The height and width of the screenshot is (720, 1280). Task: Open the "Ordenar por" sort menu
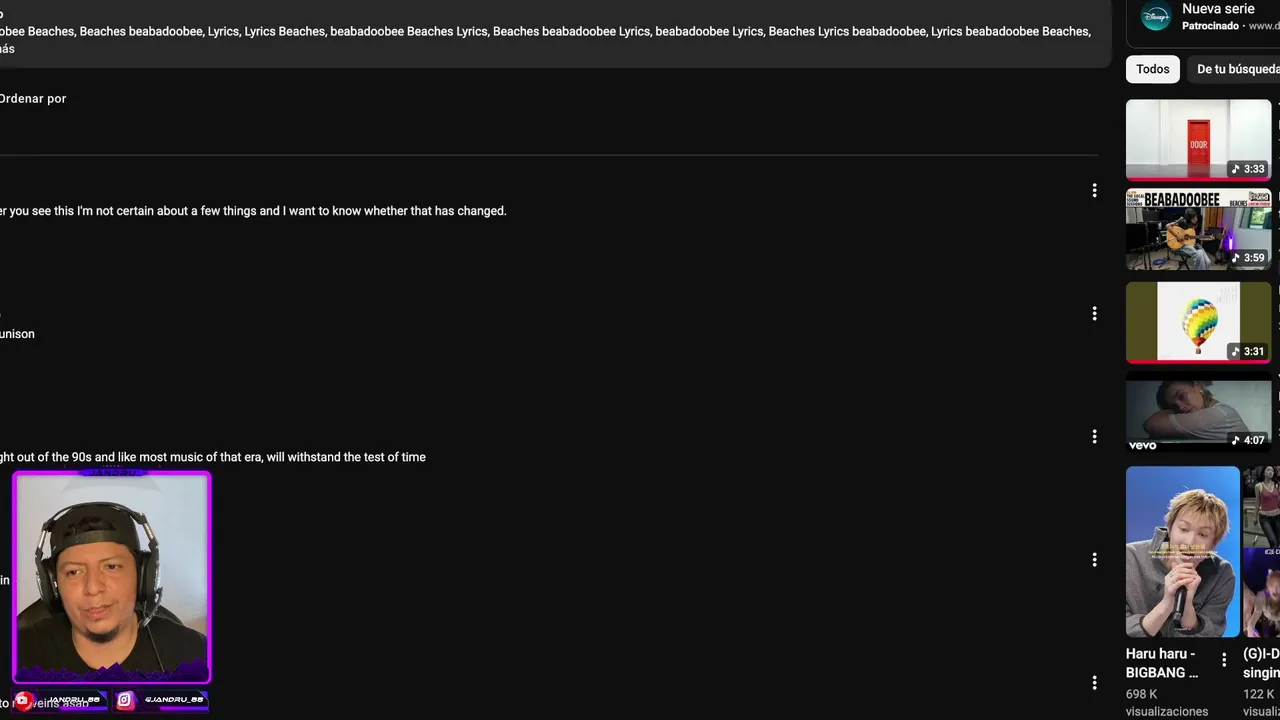pyautogui.click(x=33, y=98)
